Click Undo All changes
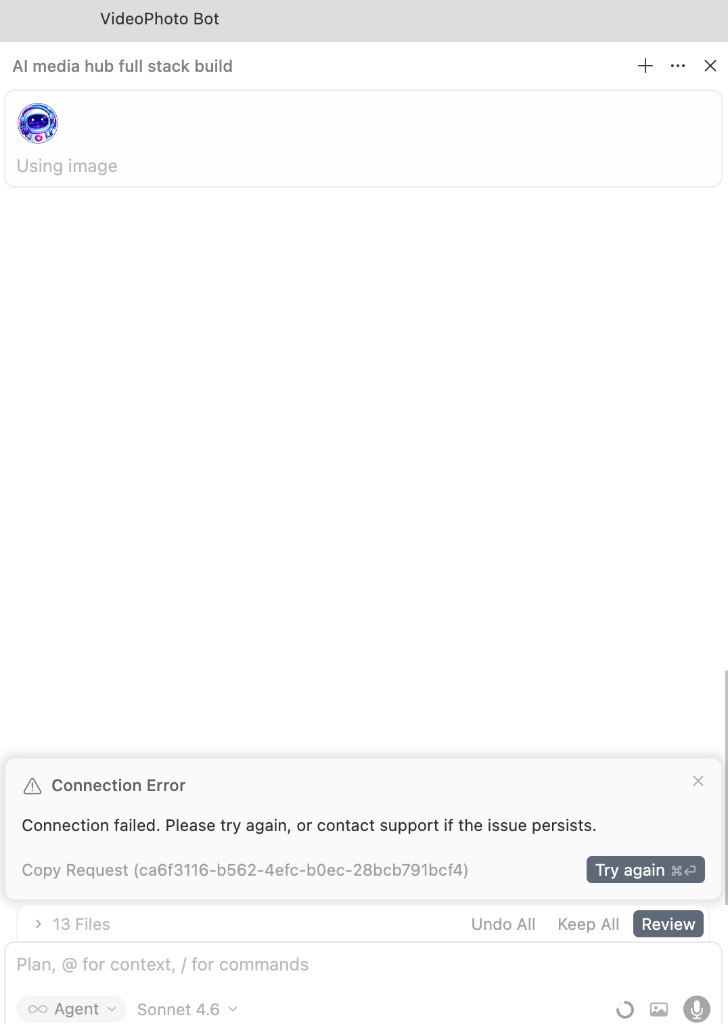 [x=503, y=924]
